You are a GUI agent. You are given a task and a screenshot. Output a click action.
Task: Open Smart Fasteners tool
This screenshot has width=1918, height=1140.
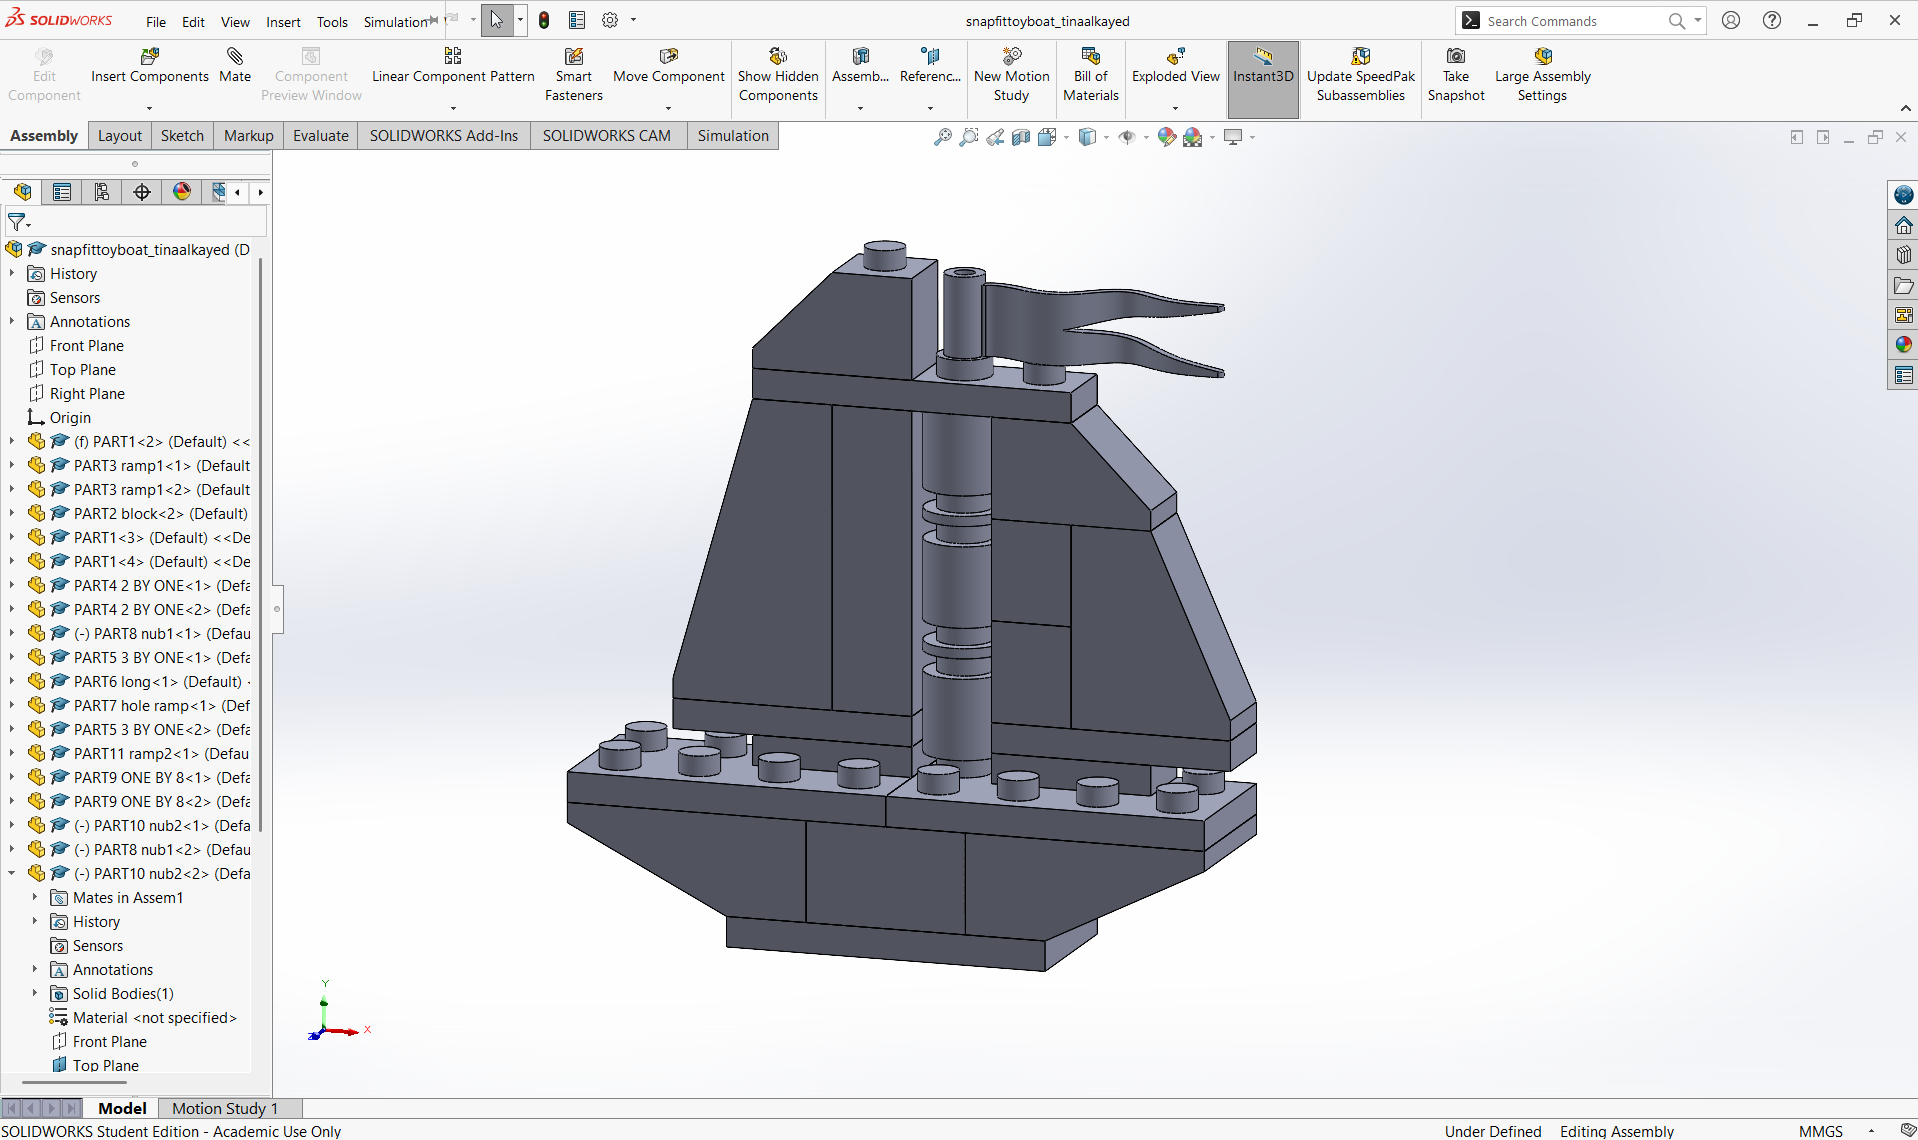coord(574,57)
